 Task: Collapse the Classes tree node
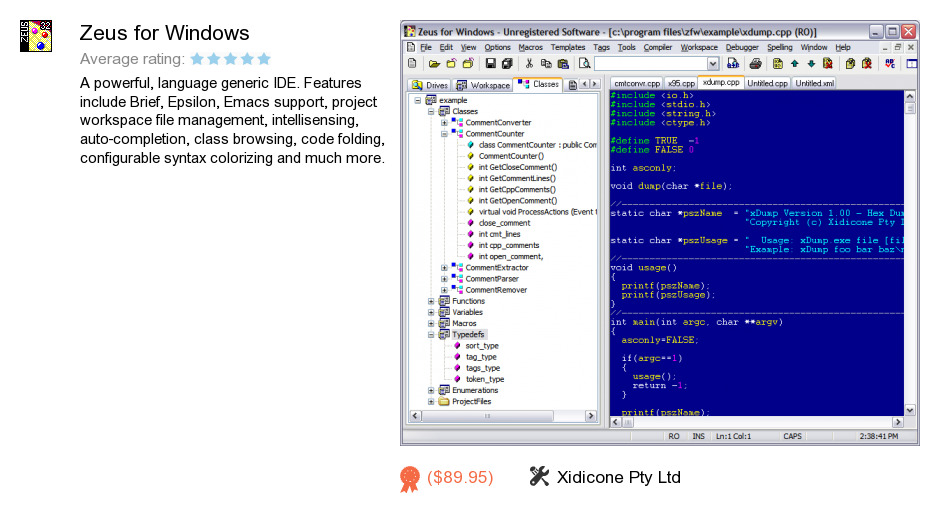point(431,112)
